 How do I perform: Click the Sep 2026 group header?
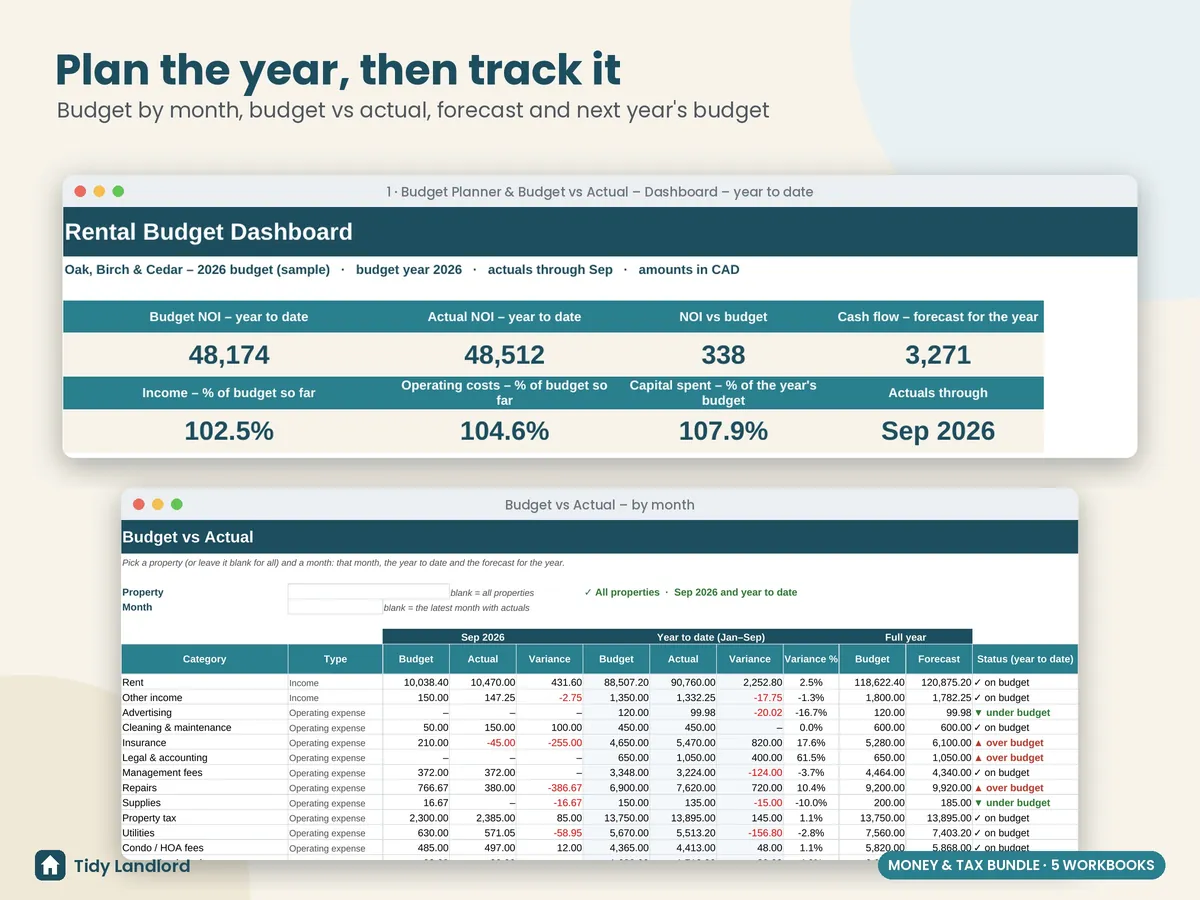[x=482, y=637]
